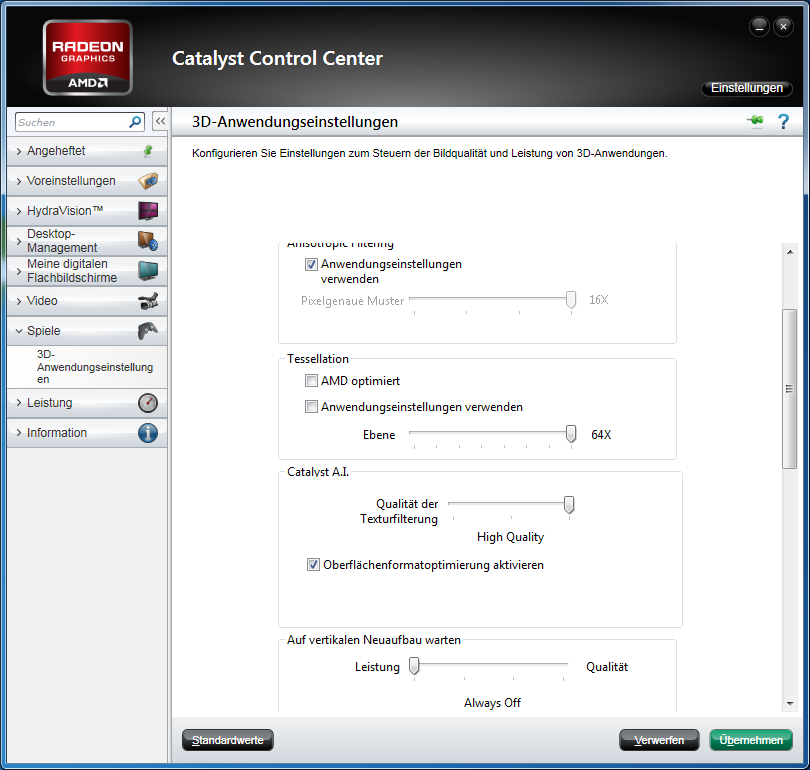Screen dimensions: 810x770
Task: Click the magnifier search icon
Action: (135, 122)
